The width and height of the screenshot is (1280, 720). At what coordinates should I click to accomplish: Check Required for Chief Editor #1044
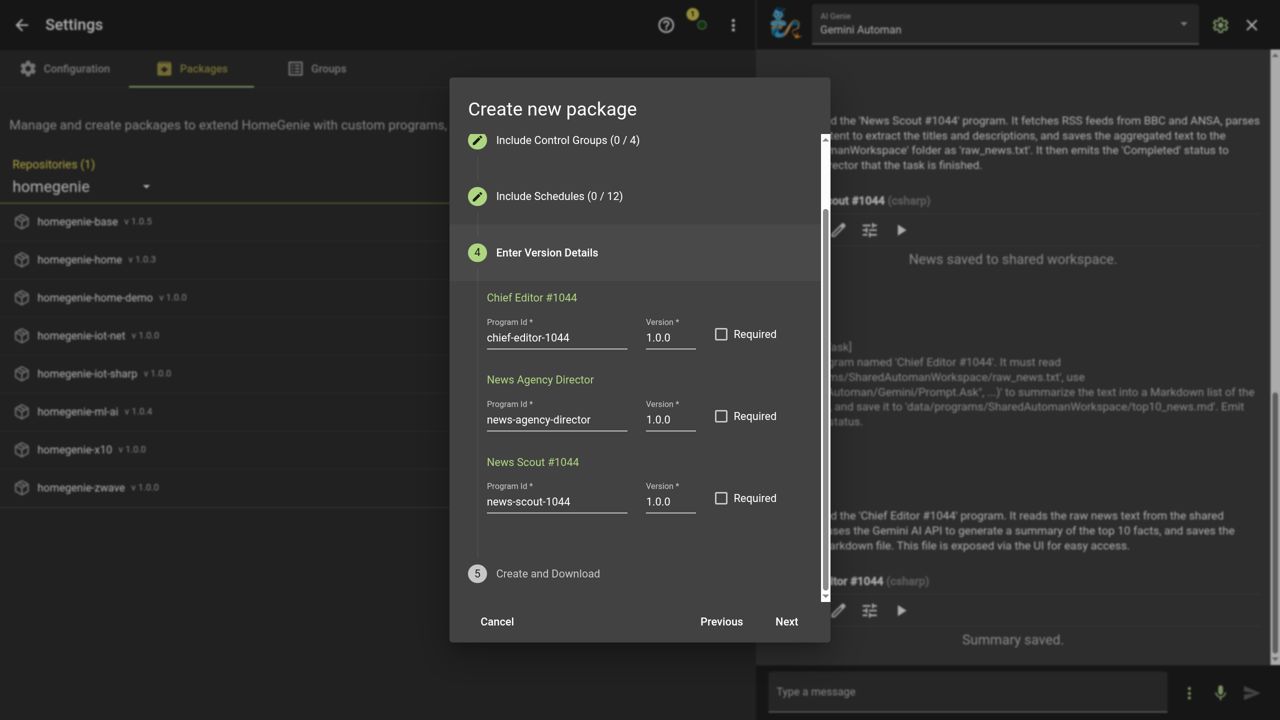721,334
